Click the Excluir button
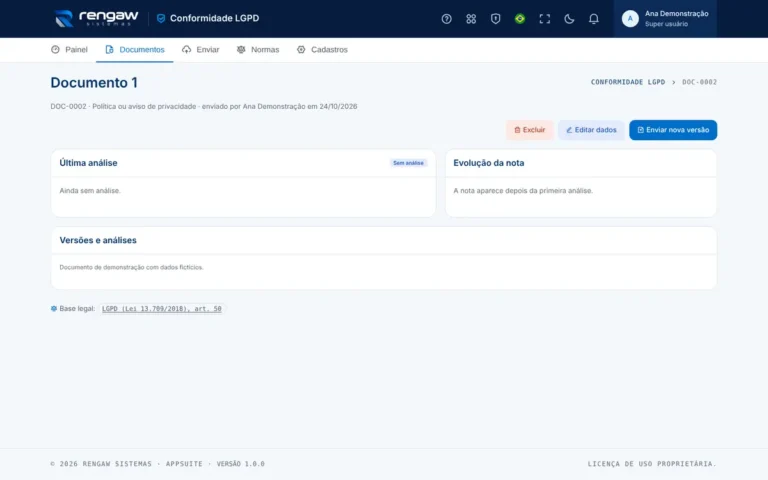 529,130
